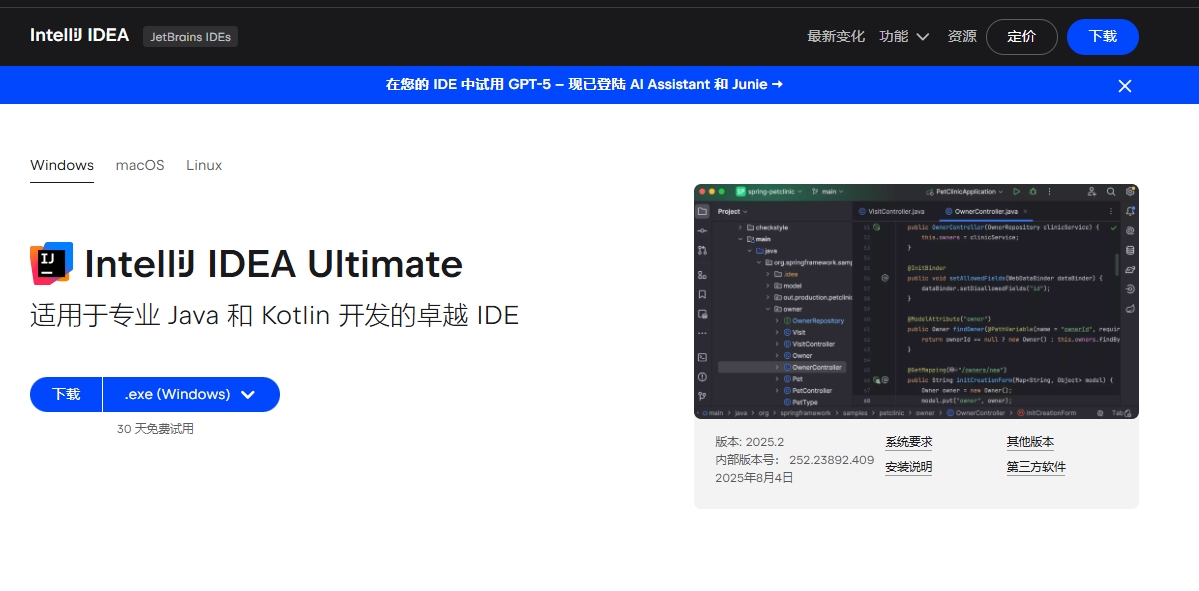Expand the model package in preview tree
Image resolution: width=1199 pixels, height=591 pixels.
pyautogui.click(x=768, y=286)
